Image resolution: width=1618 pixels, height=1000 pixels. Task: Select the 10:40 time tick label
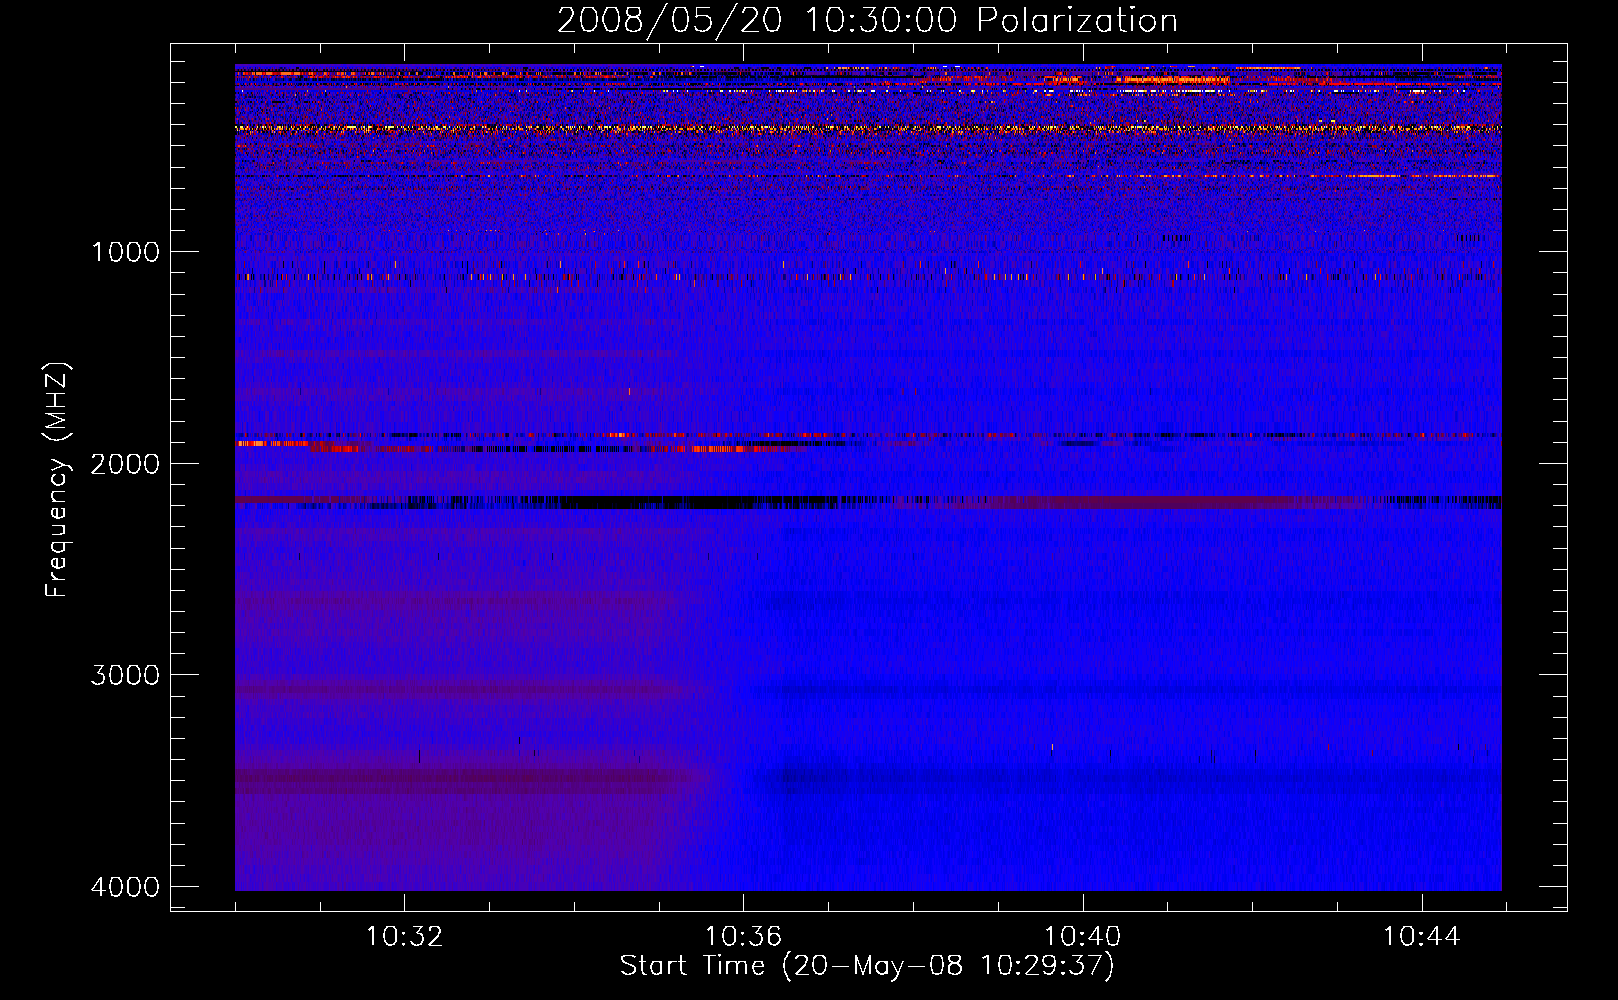click(x=1082, y=937)
